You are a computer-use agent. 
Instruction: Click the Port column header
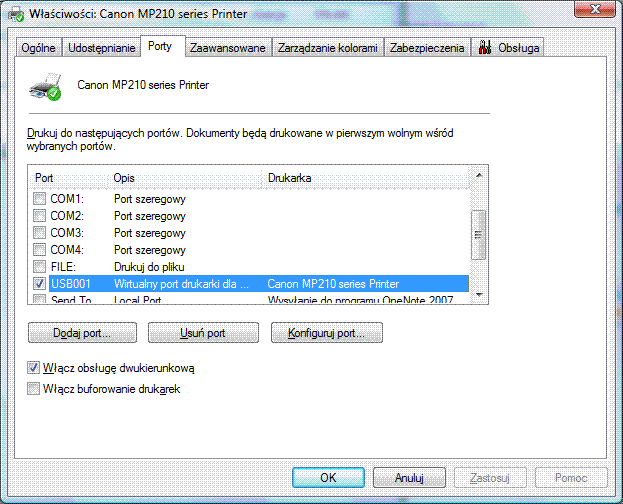pyautogui.click(x=68, y=178)
